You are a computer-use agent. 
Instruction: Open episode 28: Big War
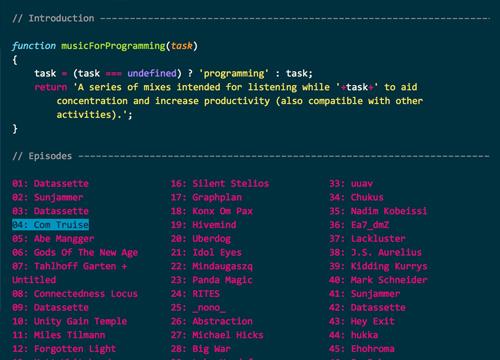(x=201, y=349)
